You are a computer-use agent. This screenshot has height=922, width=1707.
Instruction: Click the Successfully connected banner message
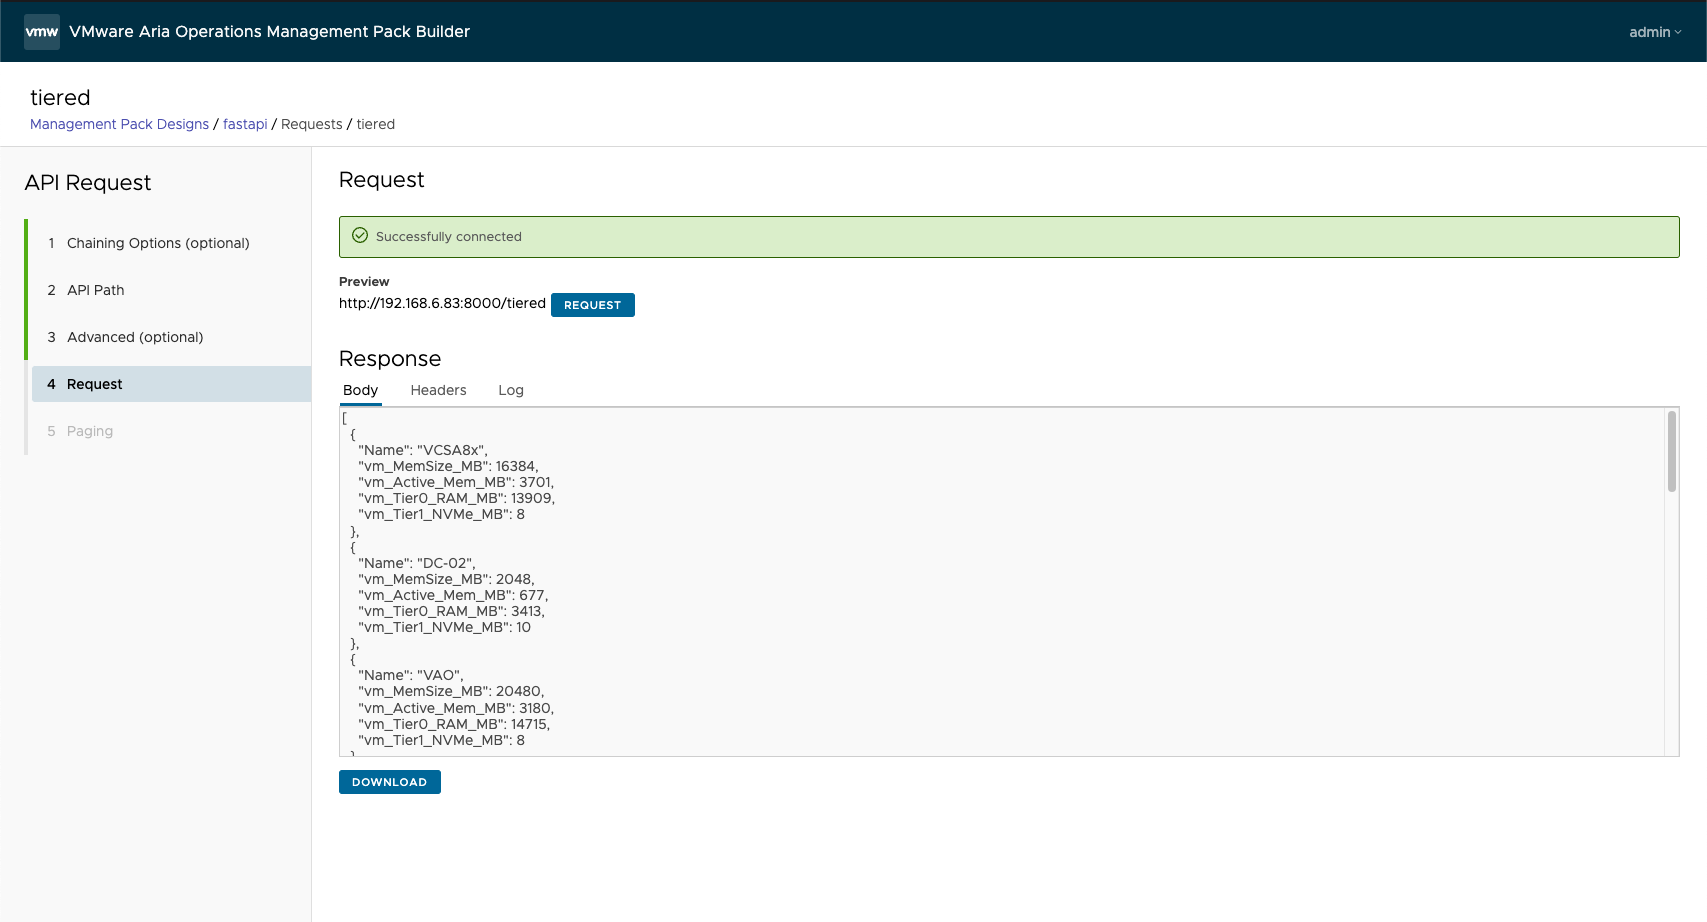pos(449,237)
